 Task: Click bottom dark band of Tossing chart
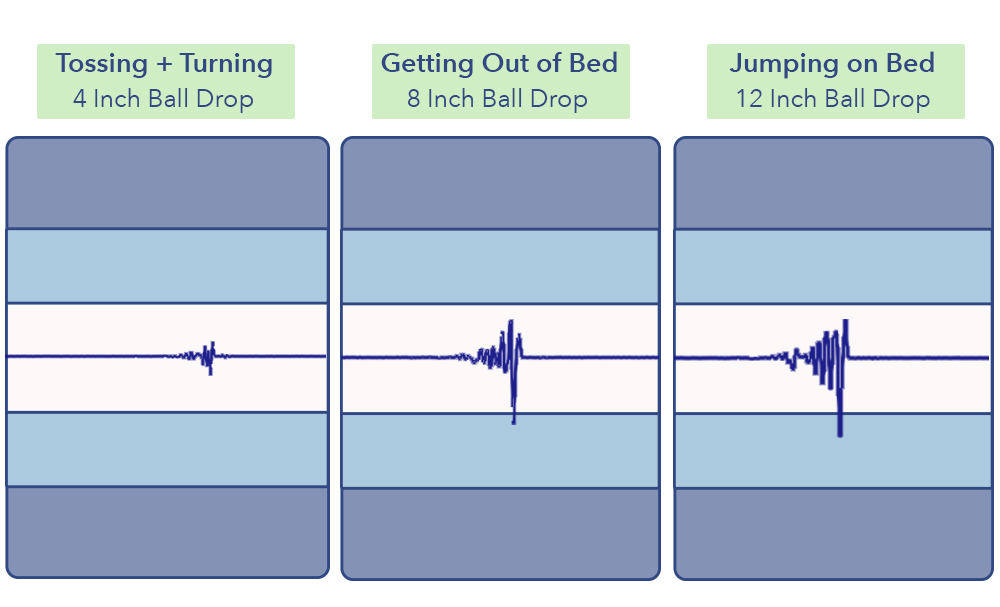click(168, 532)
